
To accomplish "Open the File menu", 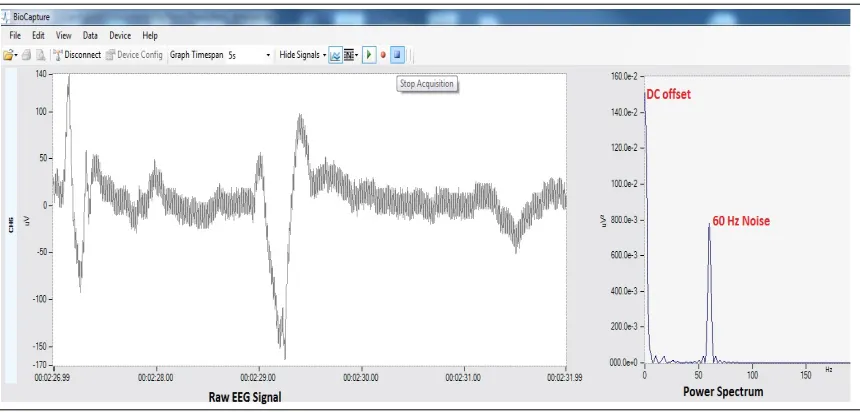I will [15, 36].
